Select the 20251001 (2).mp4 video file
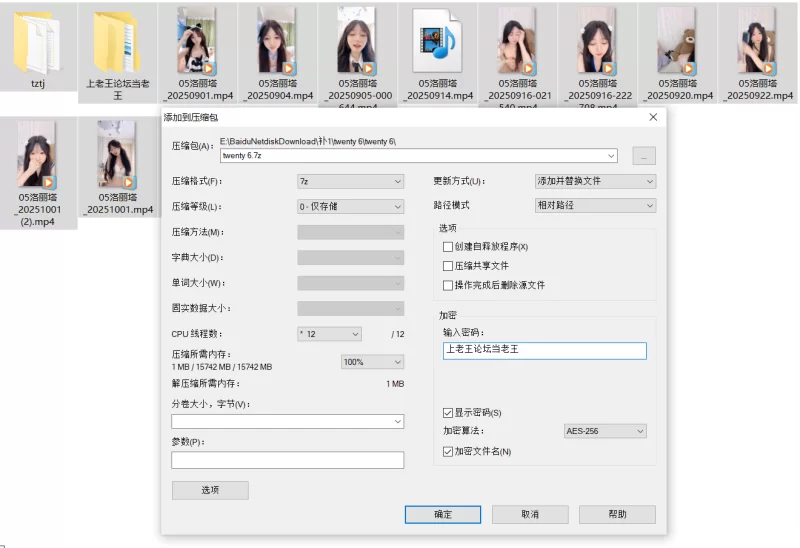 (37, 157)
